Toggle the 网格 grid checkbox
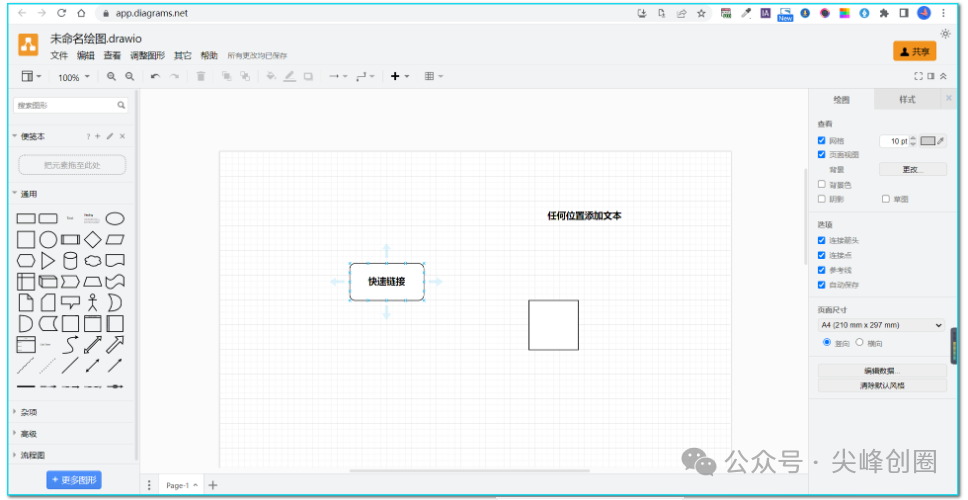The height and width of the screenshot is (500, 968). coord(822,141)
